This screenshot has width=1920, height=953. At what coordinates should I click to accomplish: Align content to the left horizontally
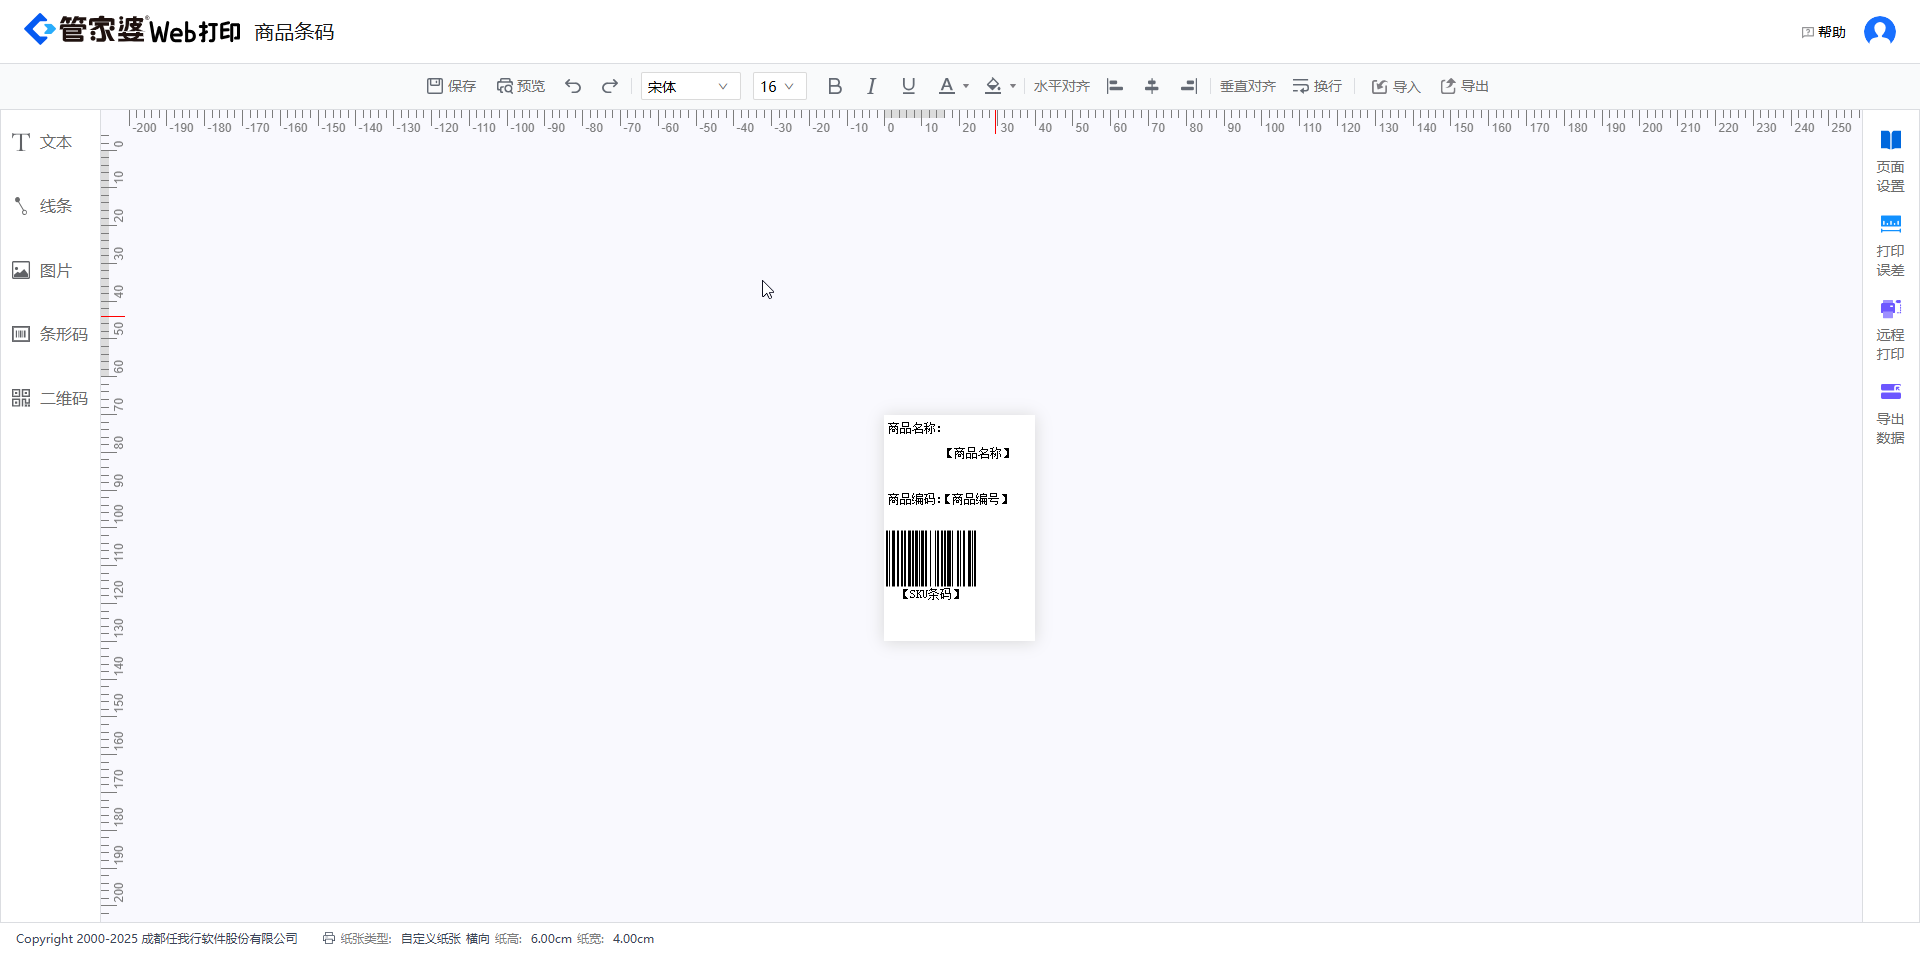[1115, 86]
